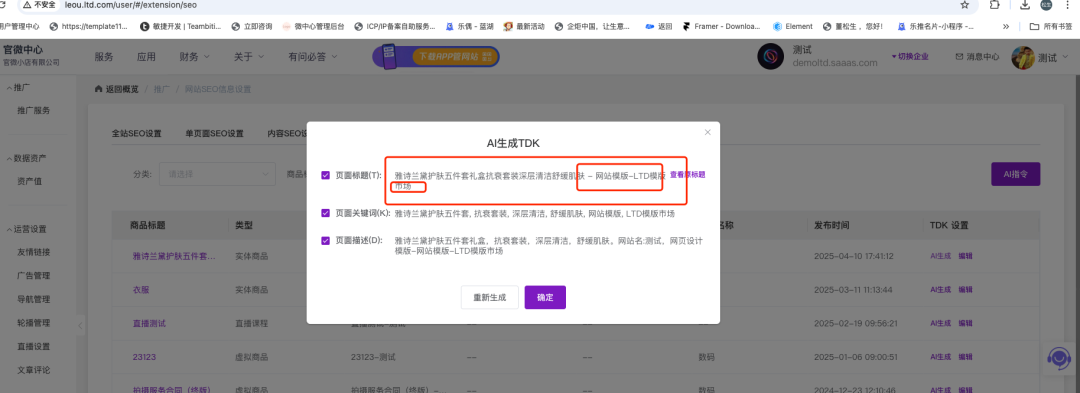Screen dimensions: 1080x393
Task: Open the Framer download bookmark
Action: pos(721,27)
